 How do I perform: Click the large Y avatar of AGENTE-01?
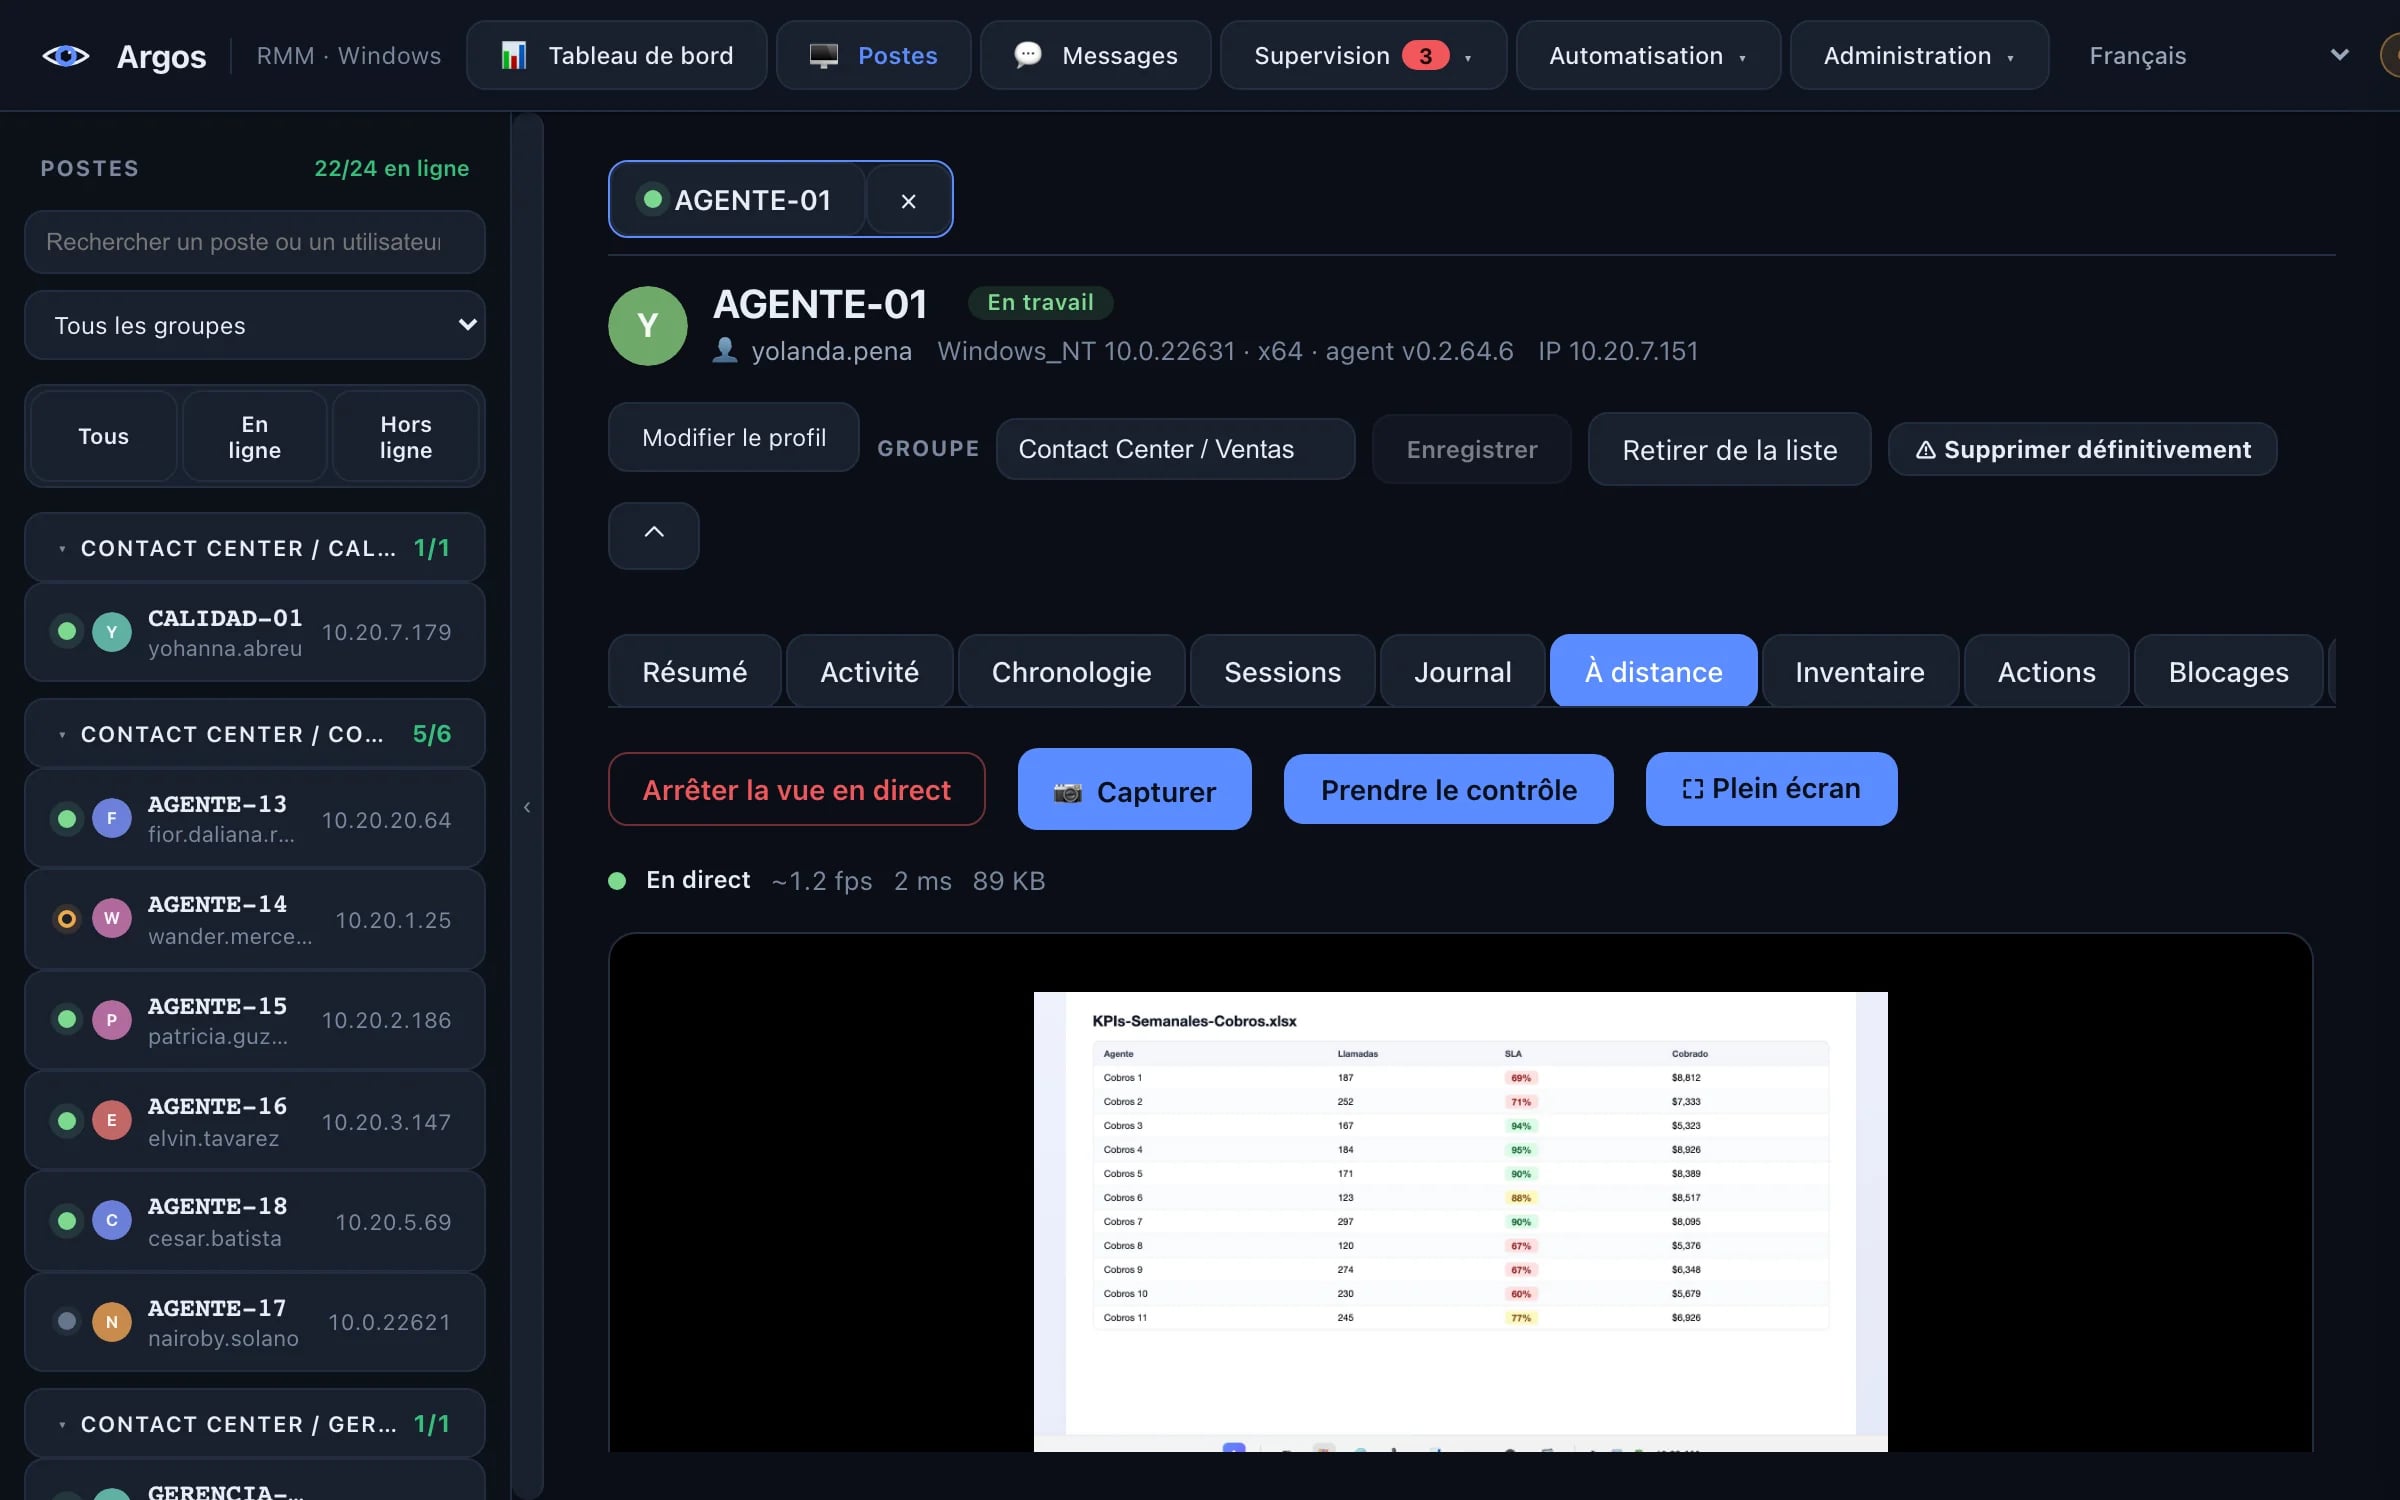(x=648, y=326)
